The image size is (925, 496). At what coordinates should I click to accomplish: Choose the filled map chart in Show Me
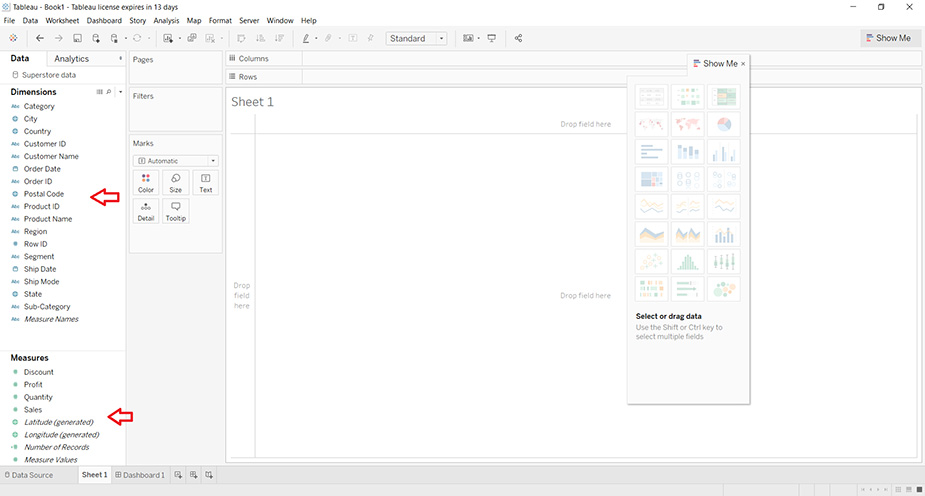(x=688, y=124)
